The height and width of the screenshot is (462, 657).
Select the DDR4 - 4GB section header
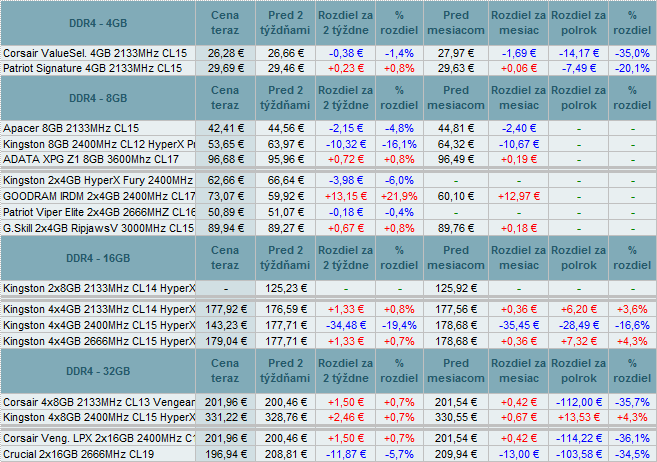(x=98, y=23)
